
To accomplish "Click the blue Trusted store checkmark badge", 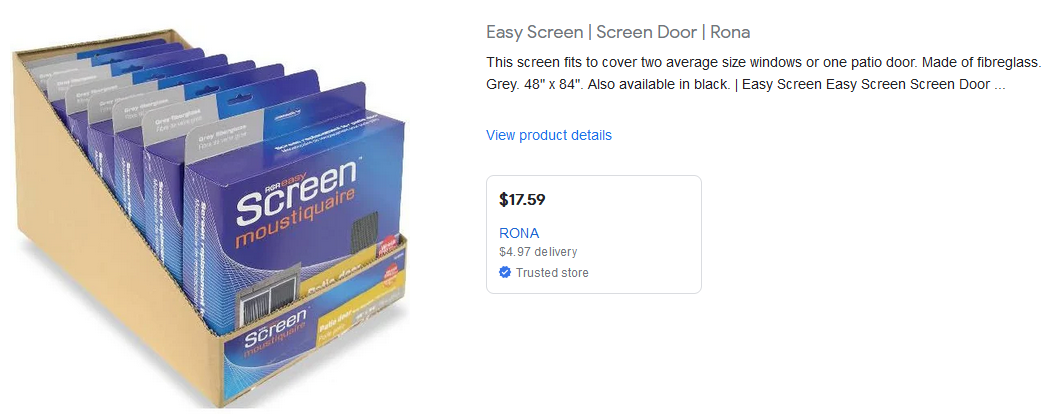I will (505, 273).
